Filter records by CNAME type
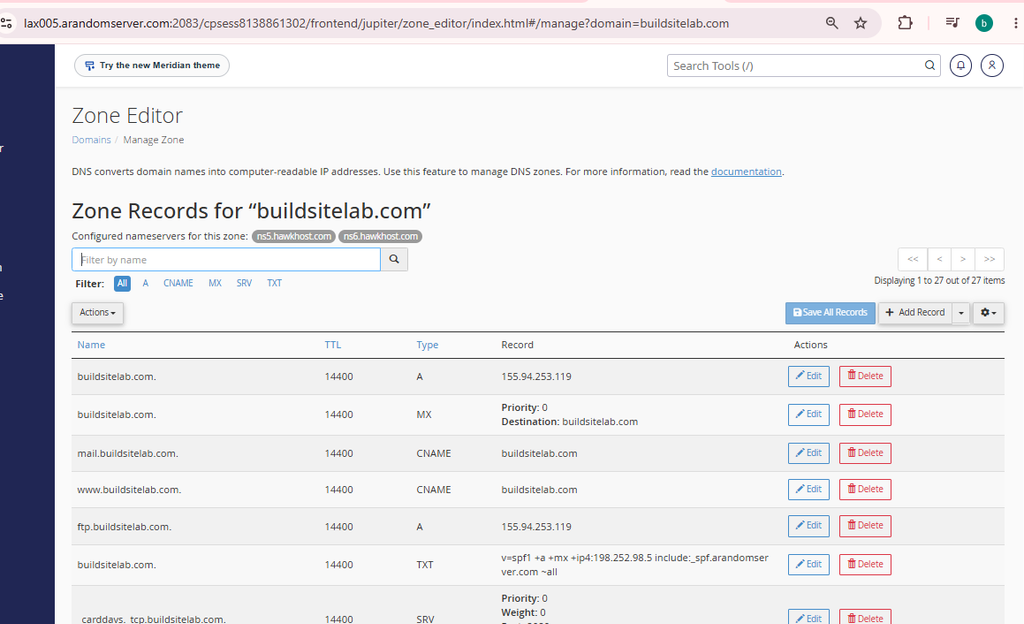The height and width of the screenshot is (624, 1024). click(178, 283)
